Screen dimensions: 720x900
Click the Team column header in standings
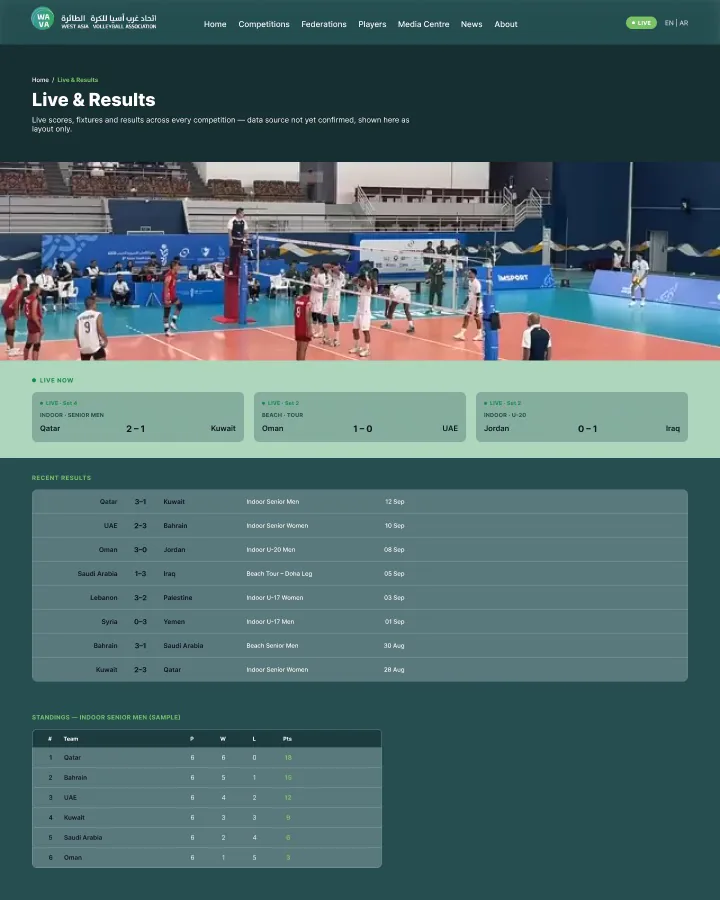click(71, 739)
